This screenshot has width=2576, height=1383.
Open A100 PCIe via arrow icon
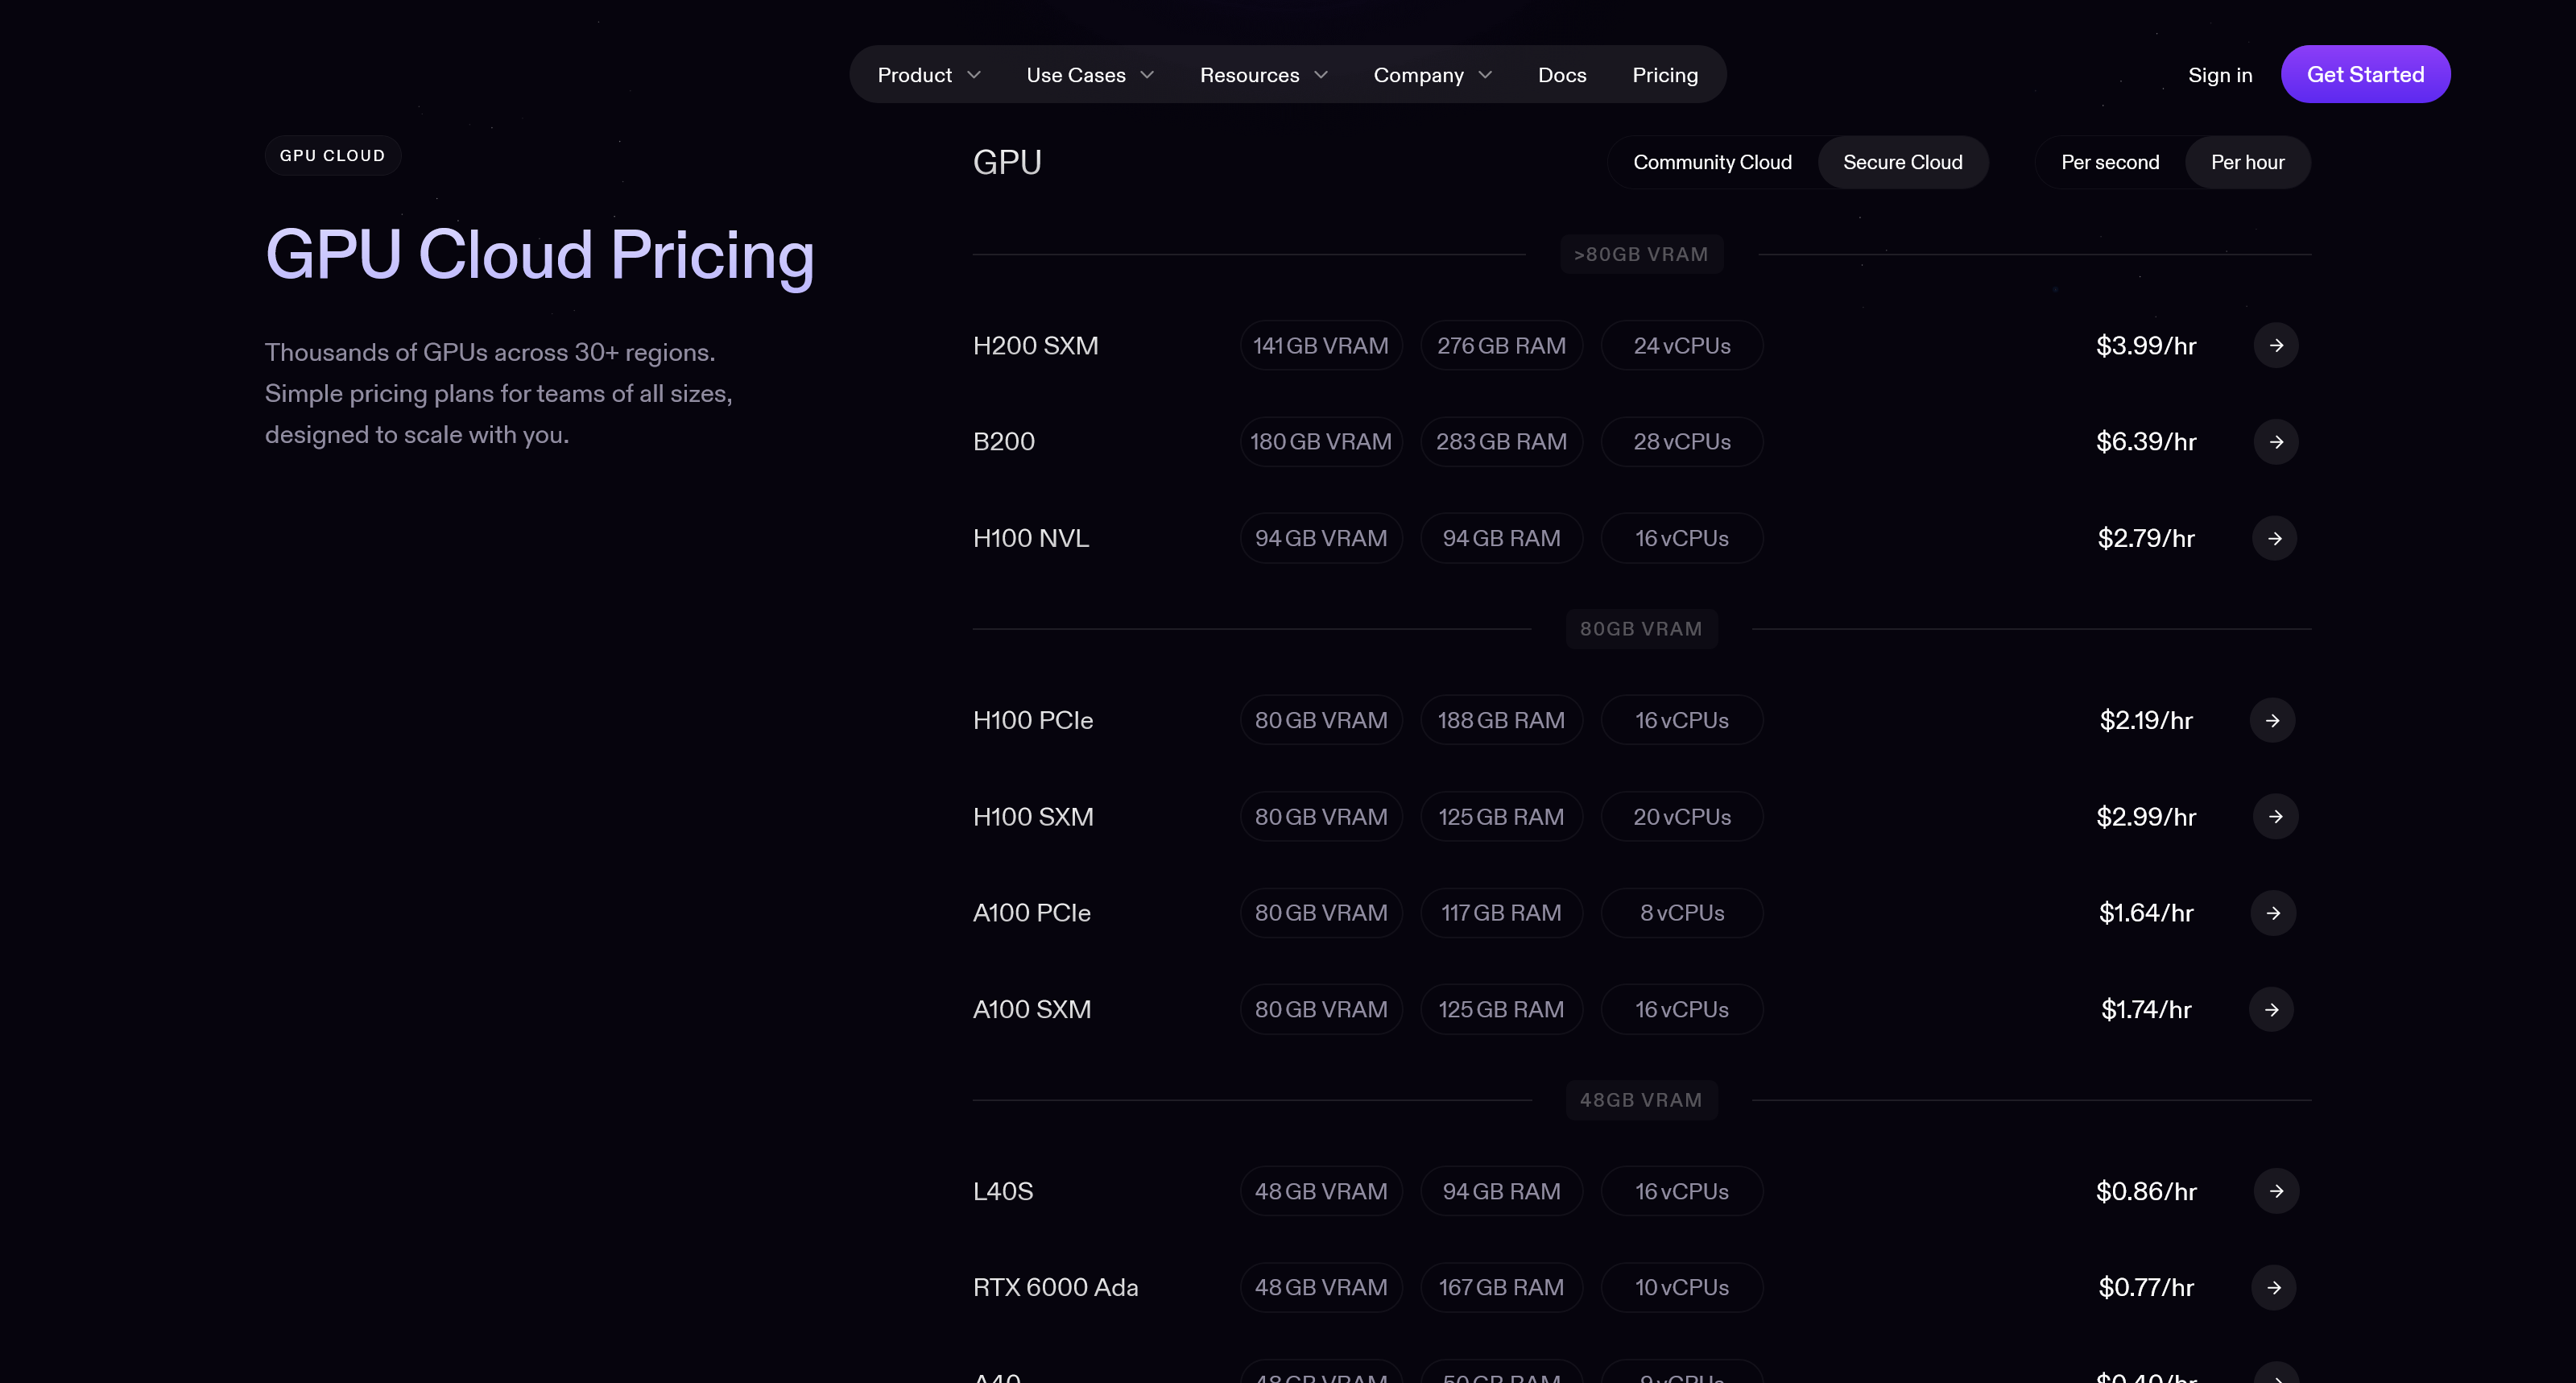point(2273,912)
